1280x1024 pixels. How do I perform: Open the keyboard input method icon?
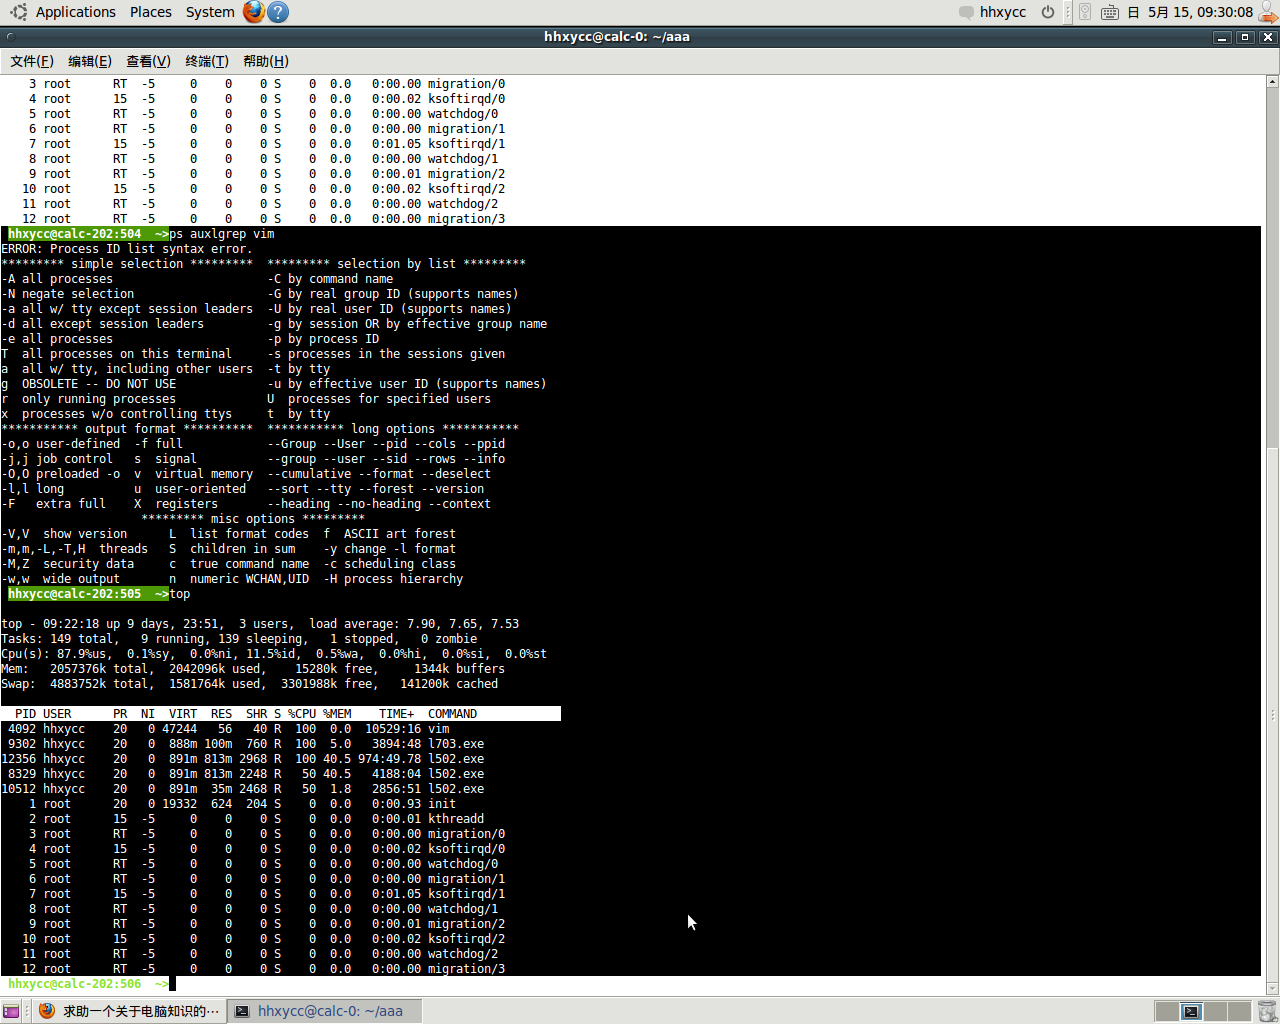1110,12
